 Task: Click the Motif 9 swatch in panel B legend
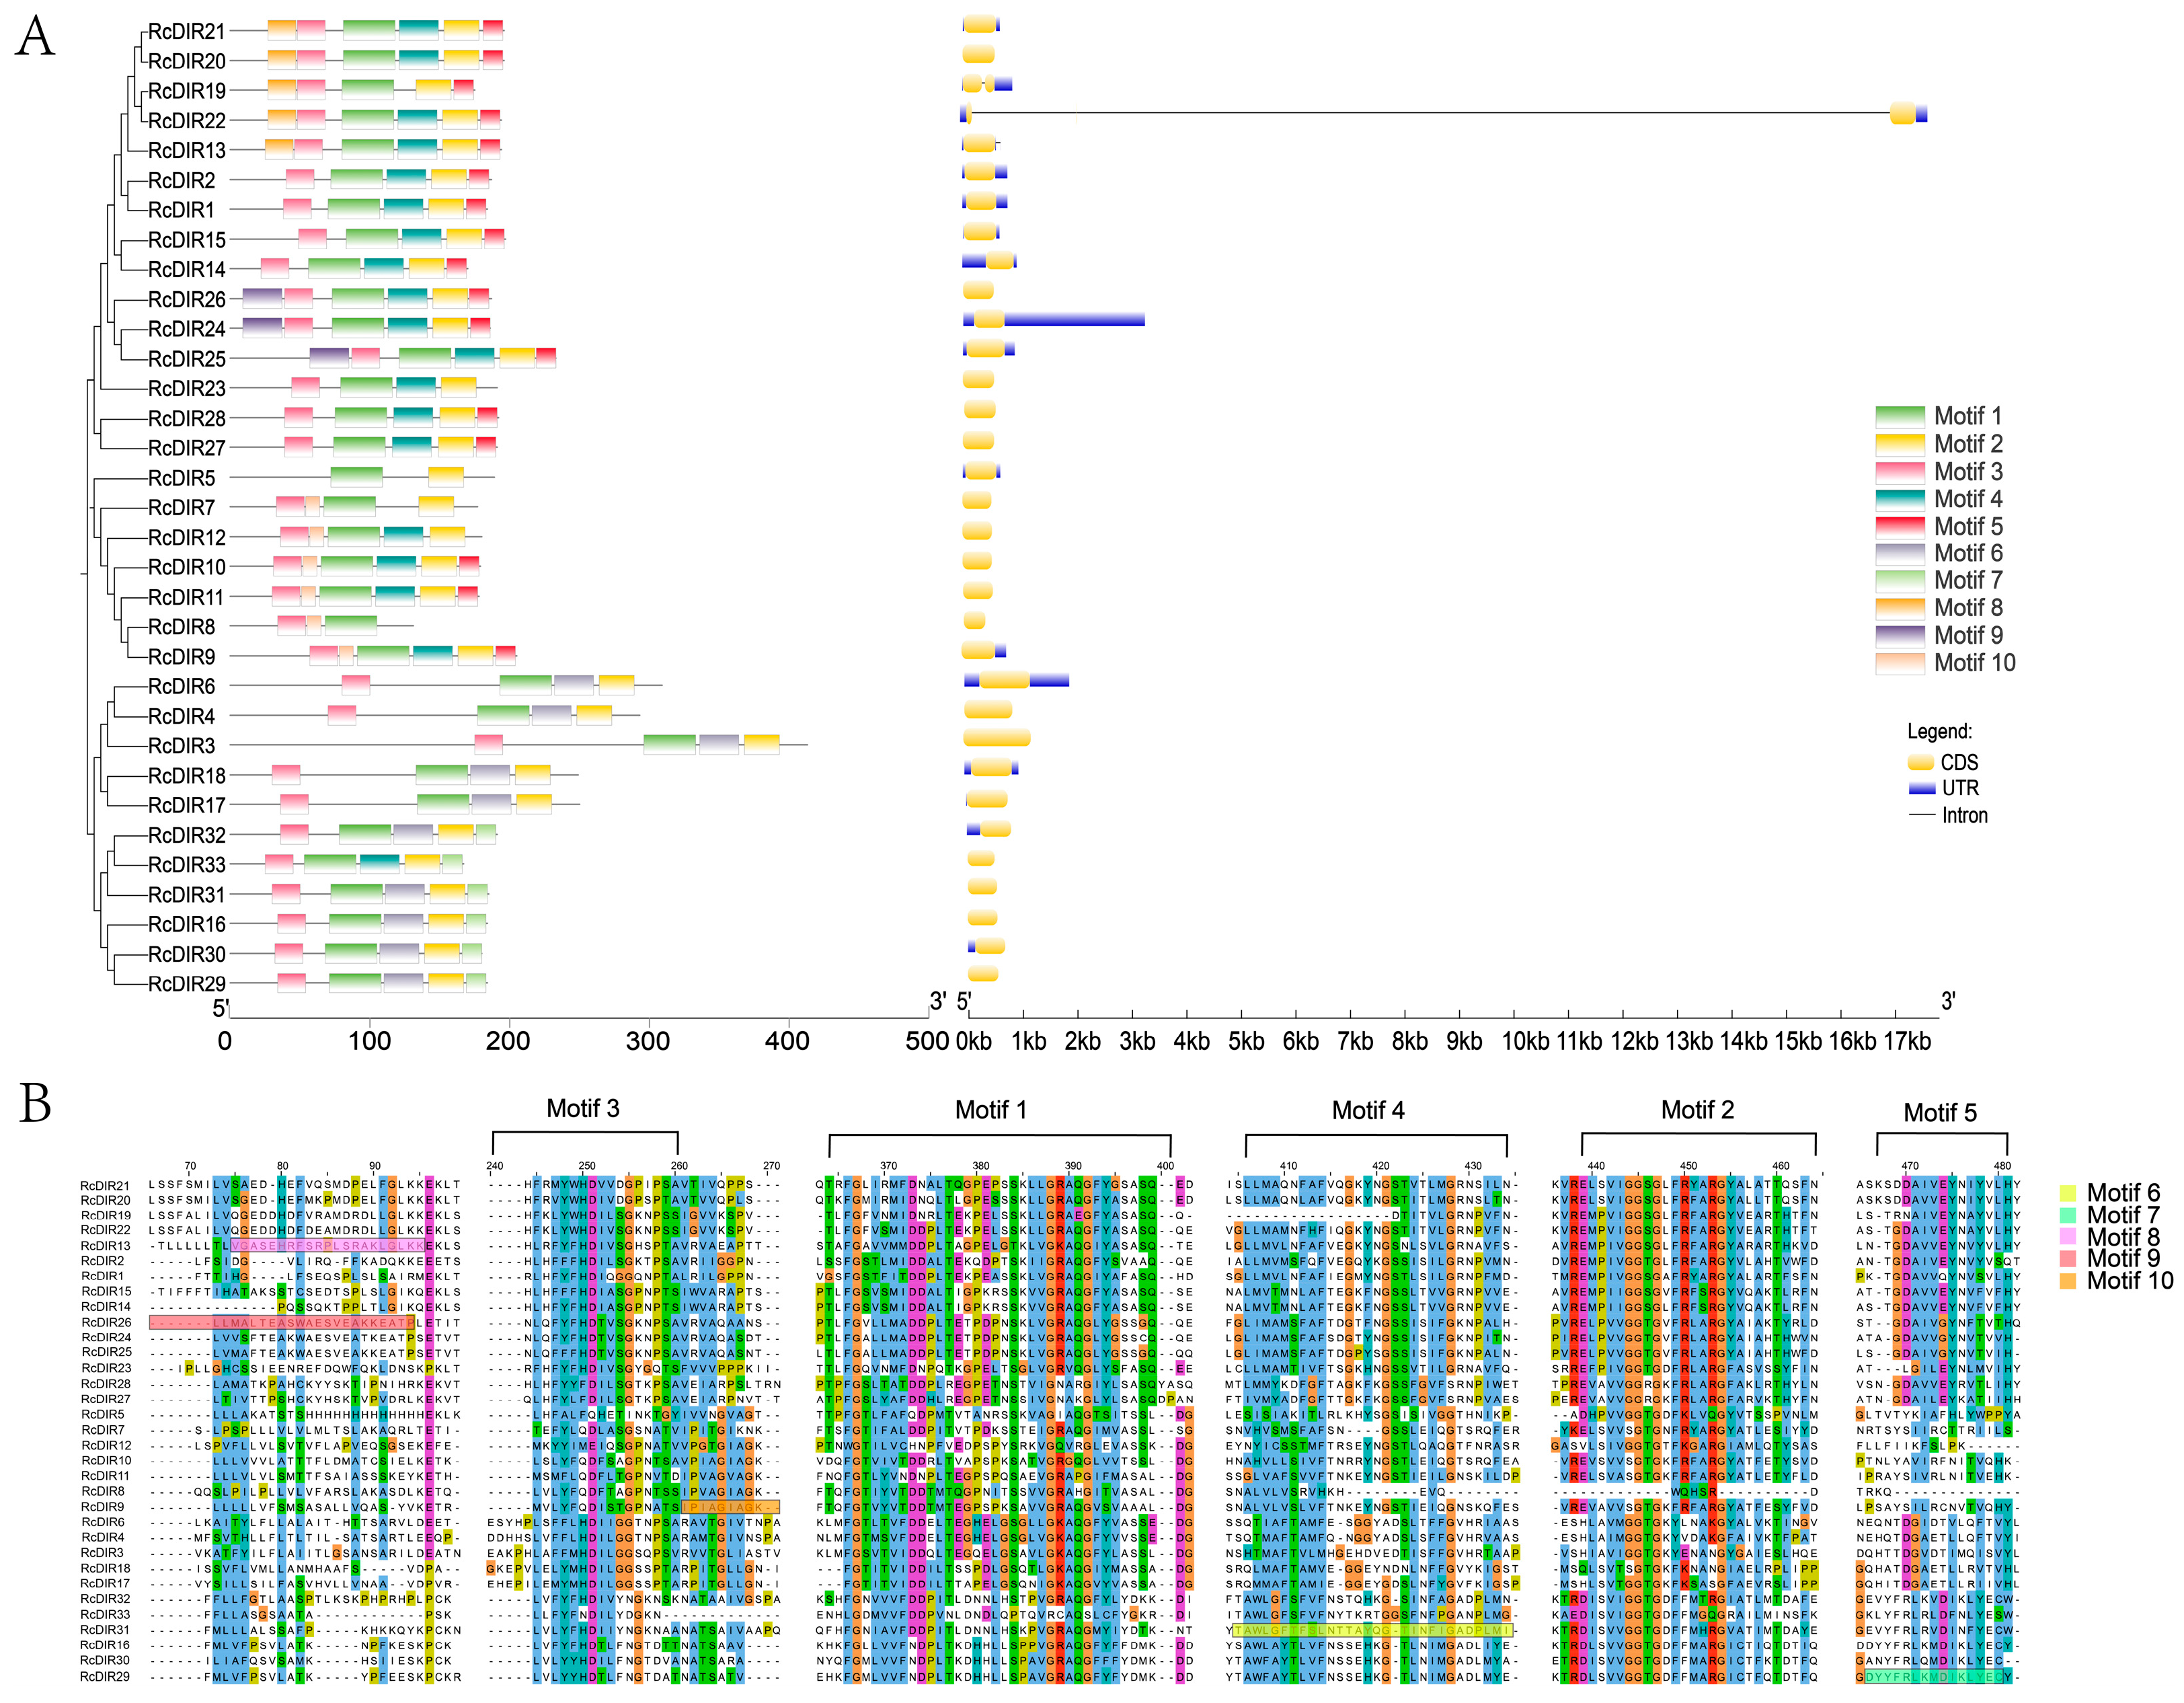[x=2068, y=1258]
